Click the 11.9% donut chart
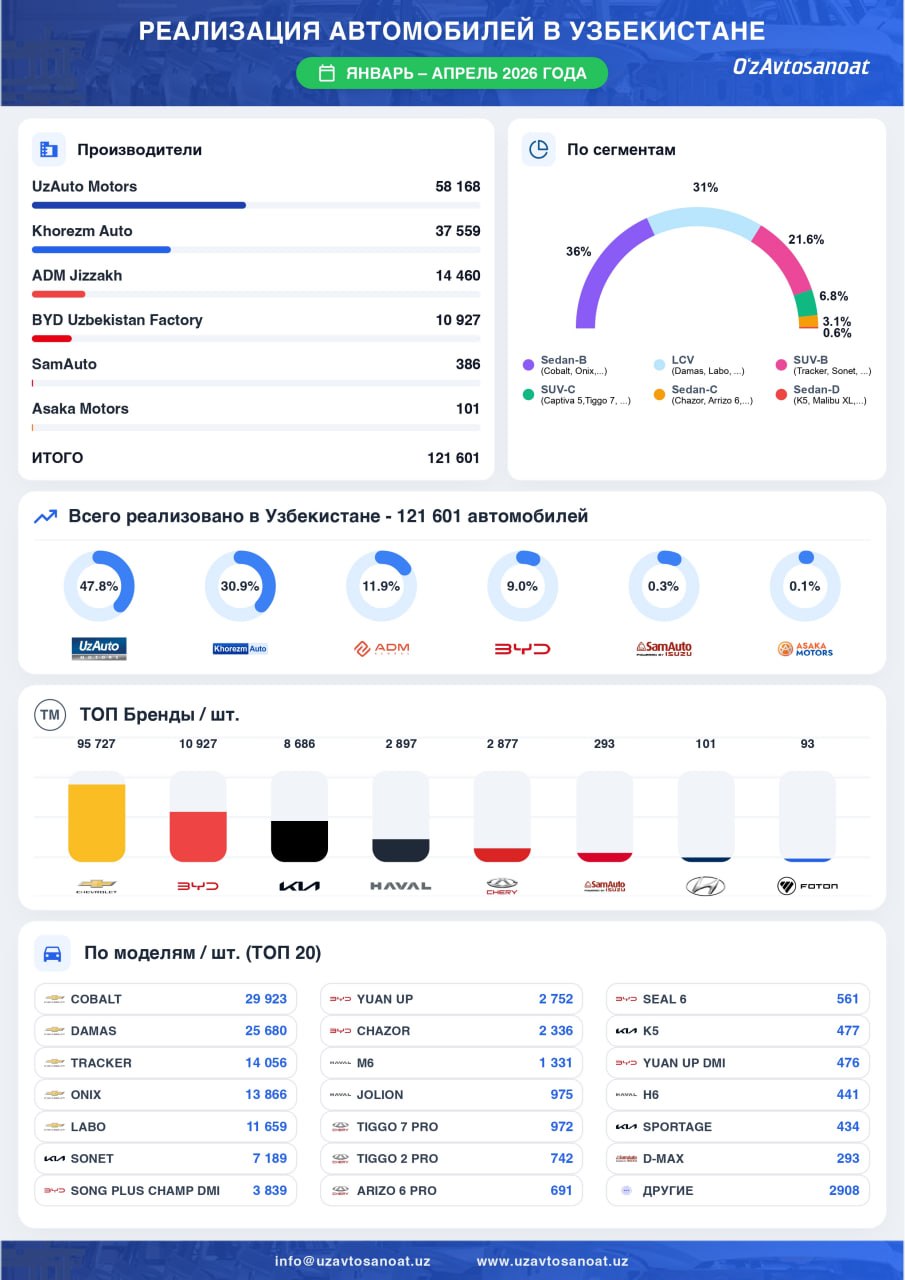The image size is (905, 1280). click(381, 586)
